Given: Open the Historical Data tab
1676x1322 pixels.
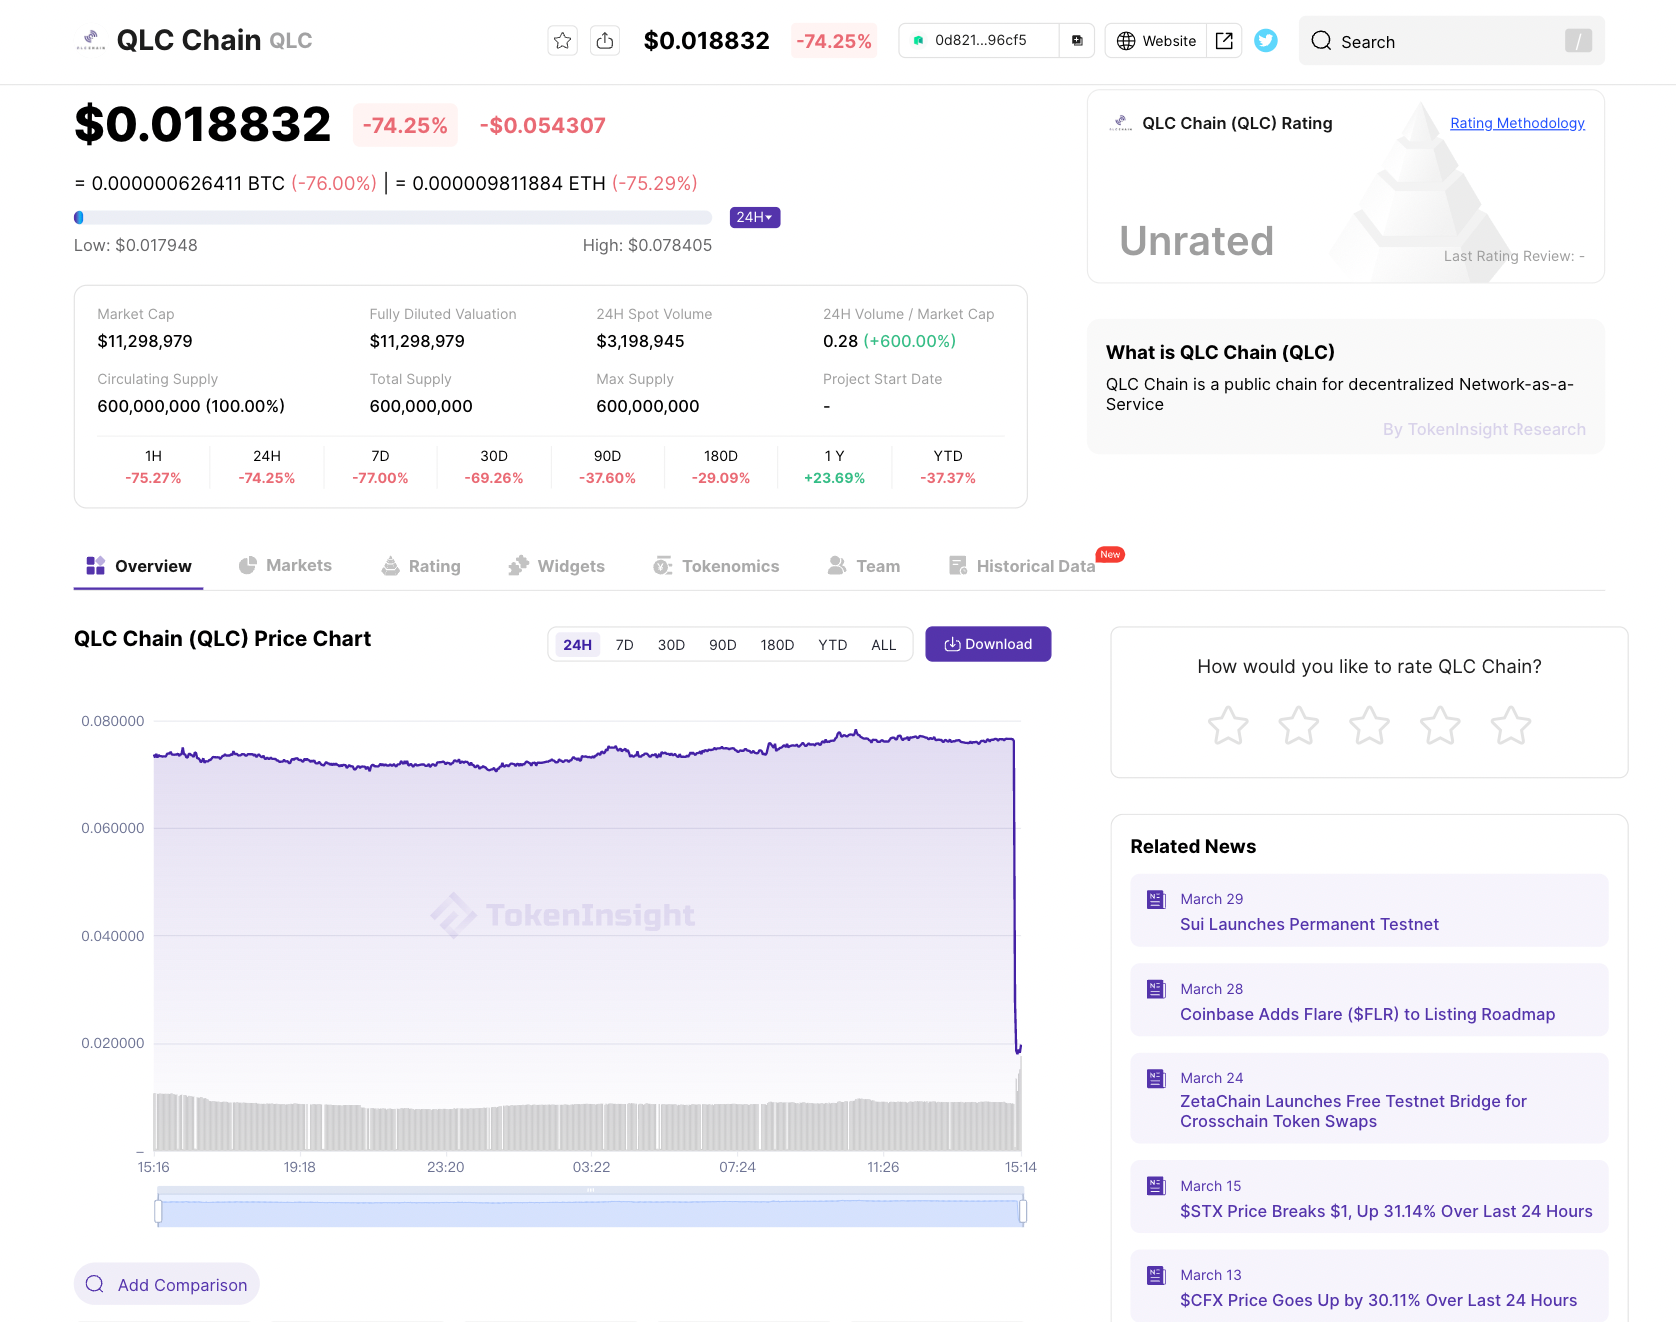Looking at the screenshot, I should click(1022, 566).
